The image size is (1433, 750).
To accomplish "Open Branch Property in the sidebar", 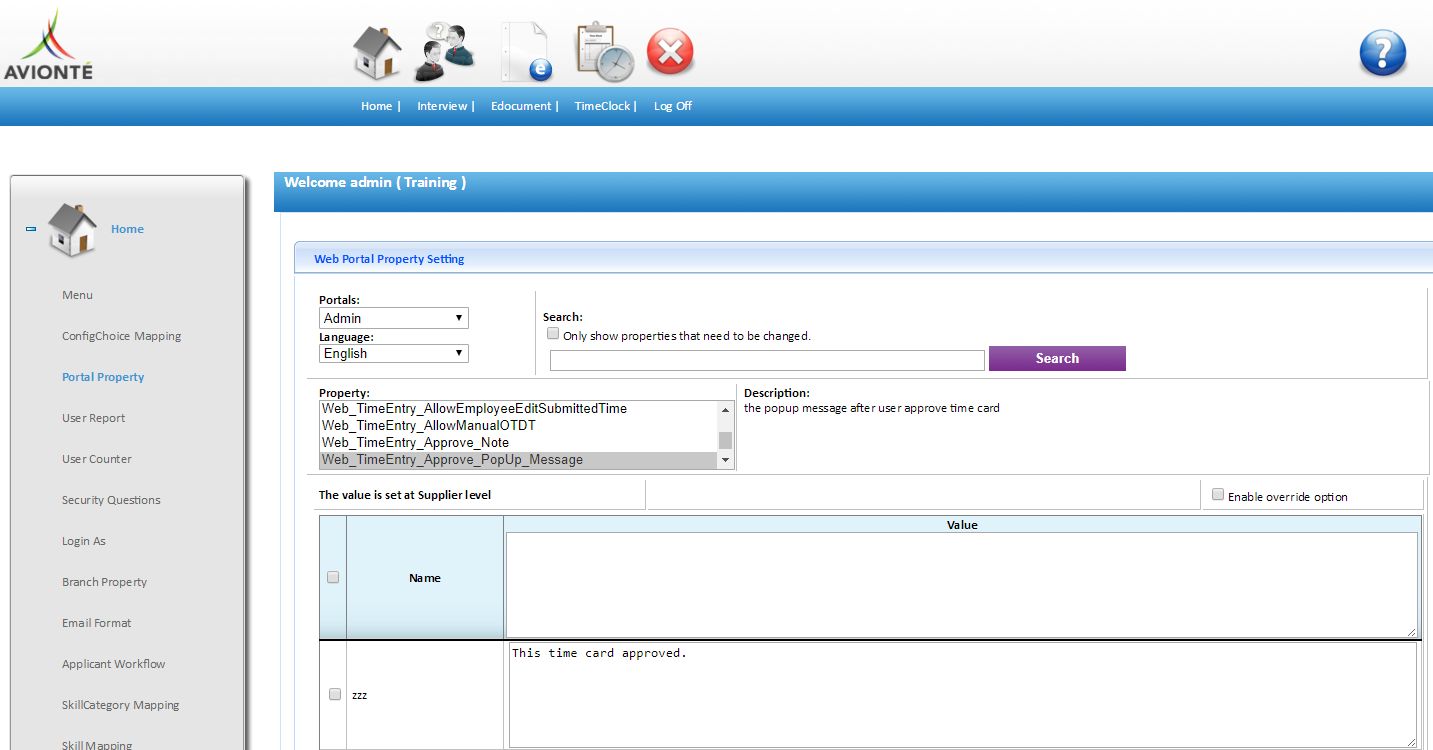I will (104, 582).
